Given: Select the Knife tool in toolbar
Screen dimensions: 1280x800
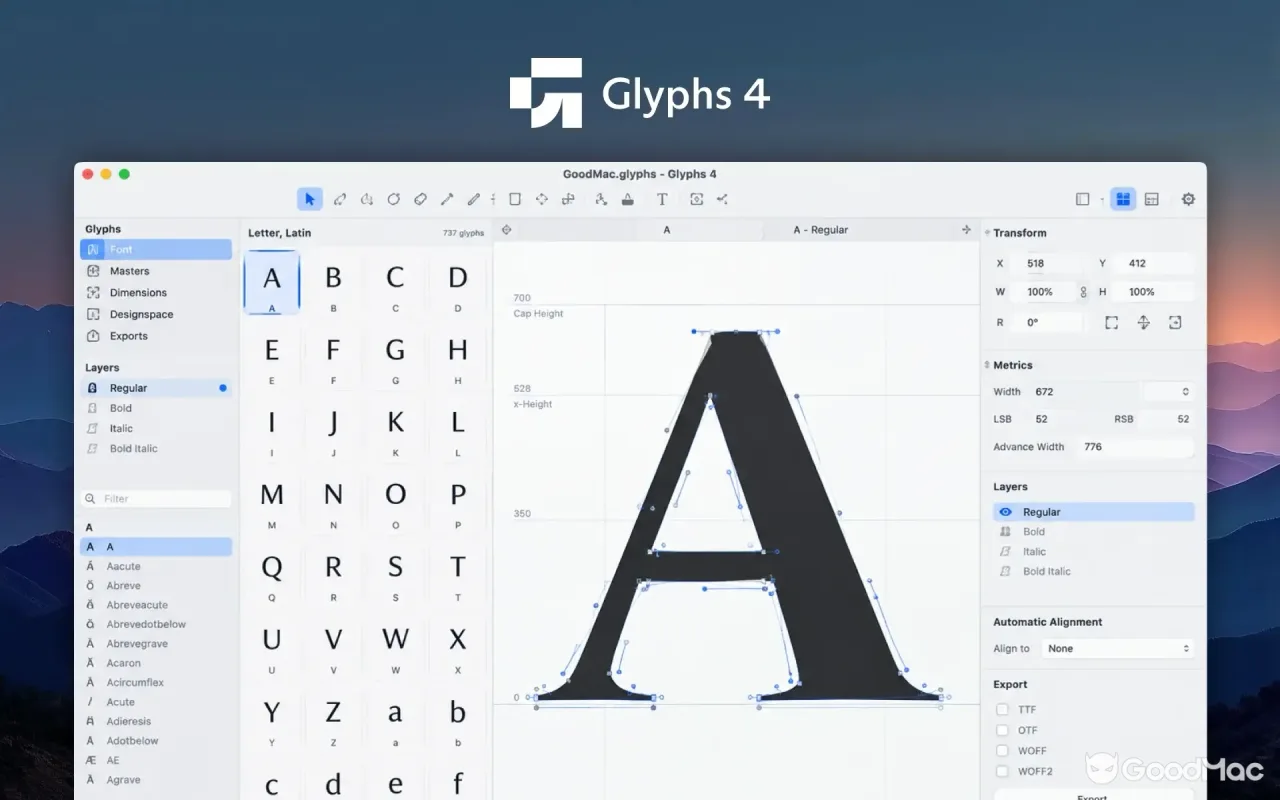Looking at the screenshot, I should 448,199.
